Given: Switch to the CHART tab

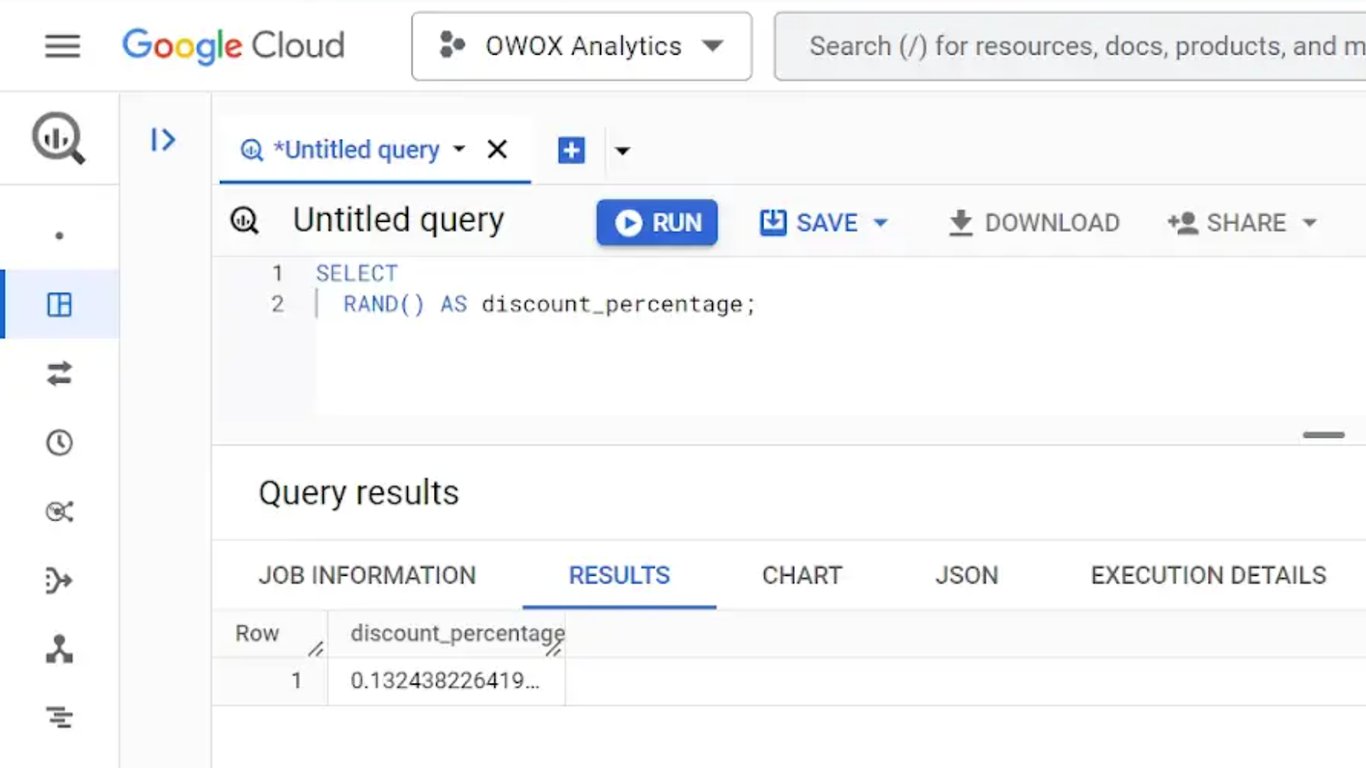Looking at the screenshot, I should (x=802, y=576).
